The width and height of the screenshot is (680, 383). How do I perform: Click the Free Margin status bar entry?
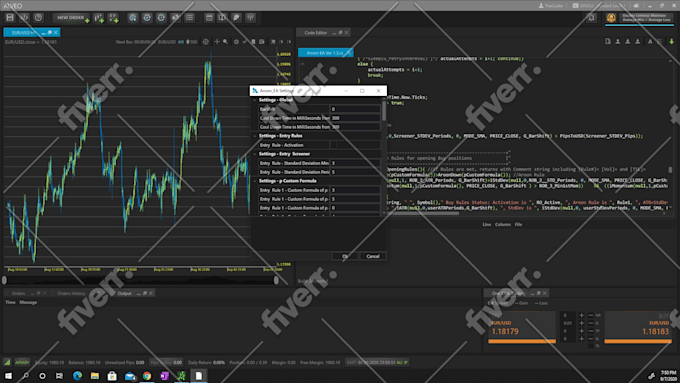pyautogui.click(x=320, y=363)
